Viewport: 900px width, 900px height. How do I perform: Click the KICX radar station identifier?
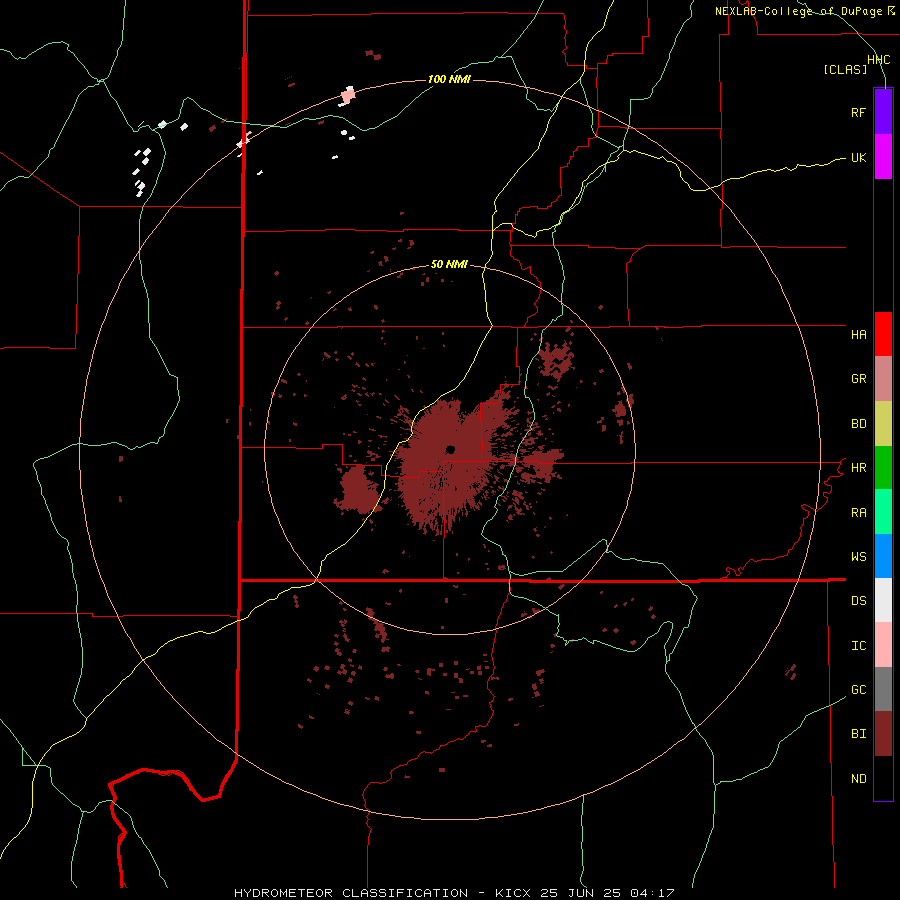(513, 893)
